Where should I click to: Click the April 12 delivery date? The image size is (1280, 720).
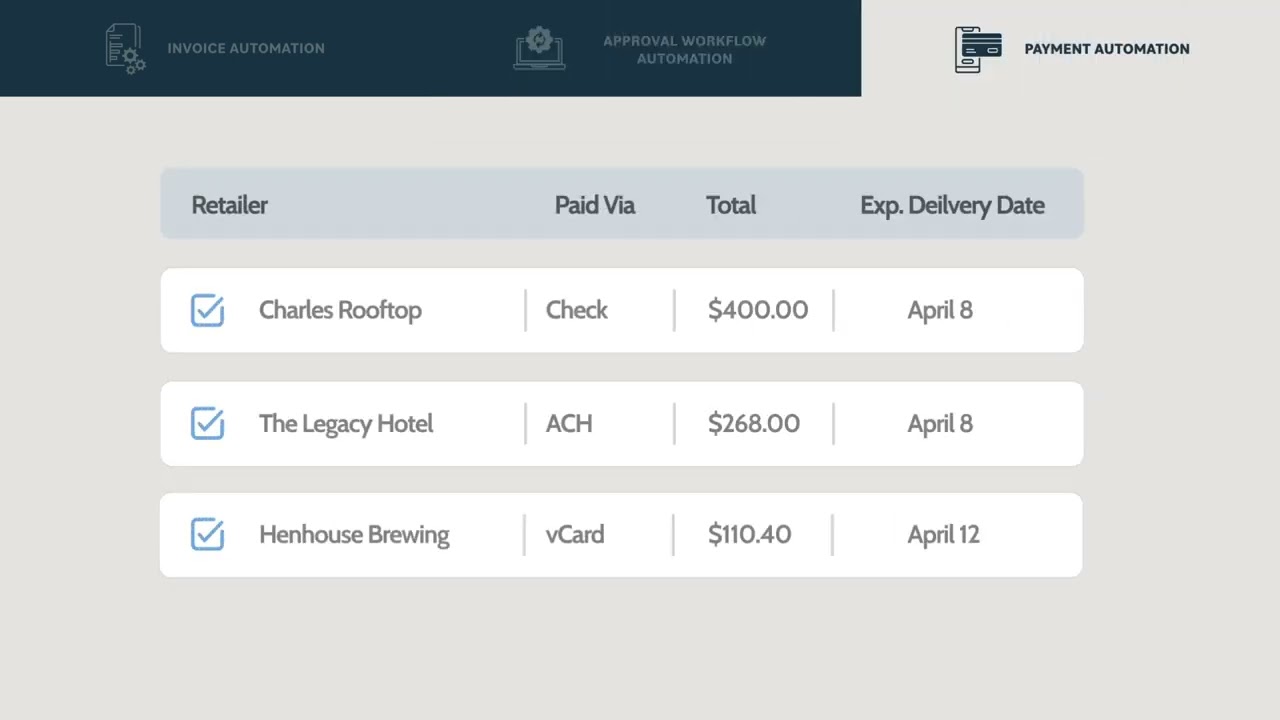pyautogui.click(x=943, y=535)
